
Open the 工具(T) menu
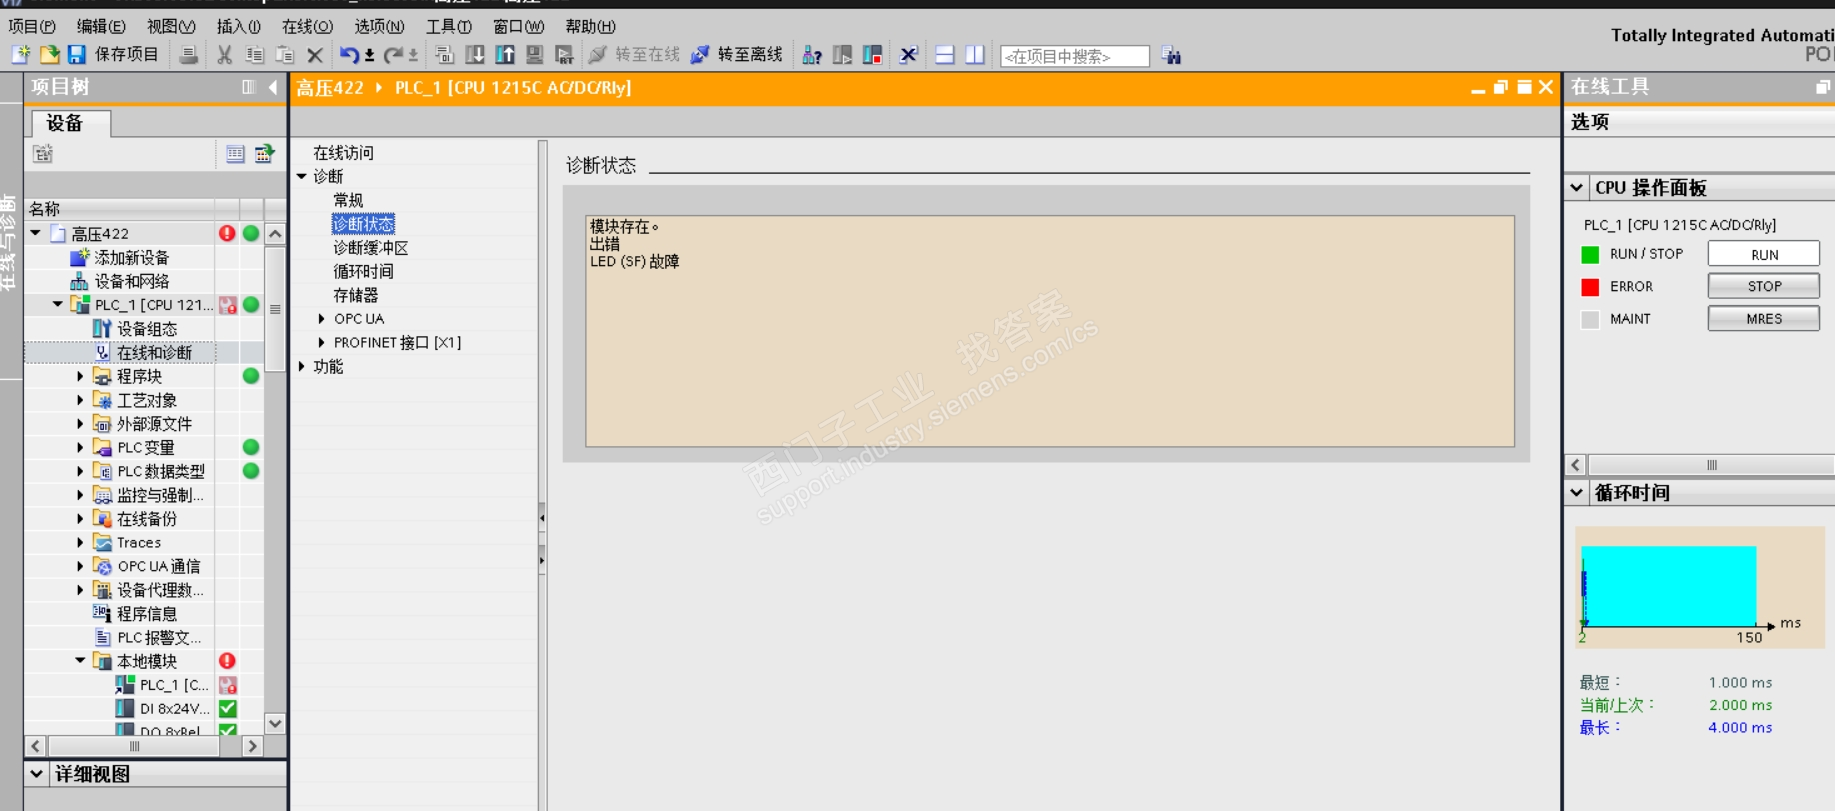pyautogui.click(x=449, y=26)
